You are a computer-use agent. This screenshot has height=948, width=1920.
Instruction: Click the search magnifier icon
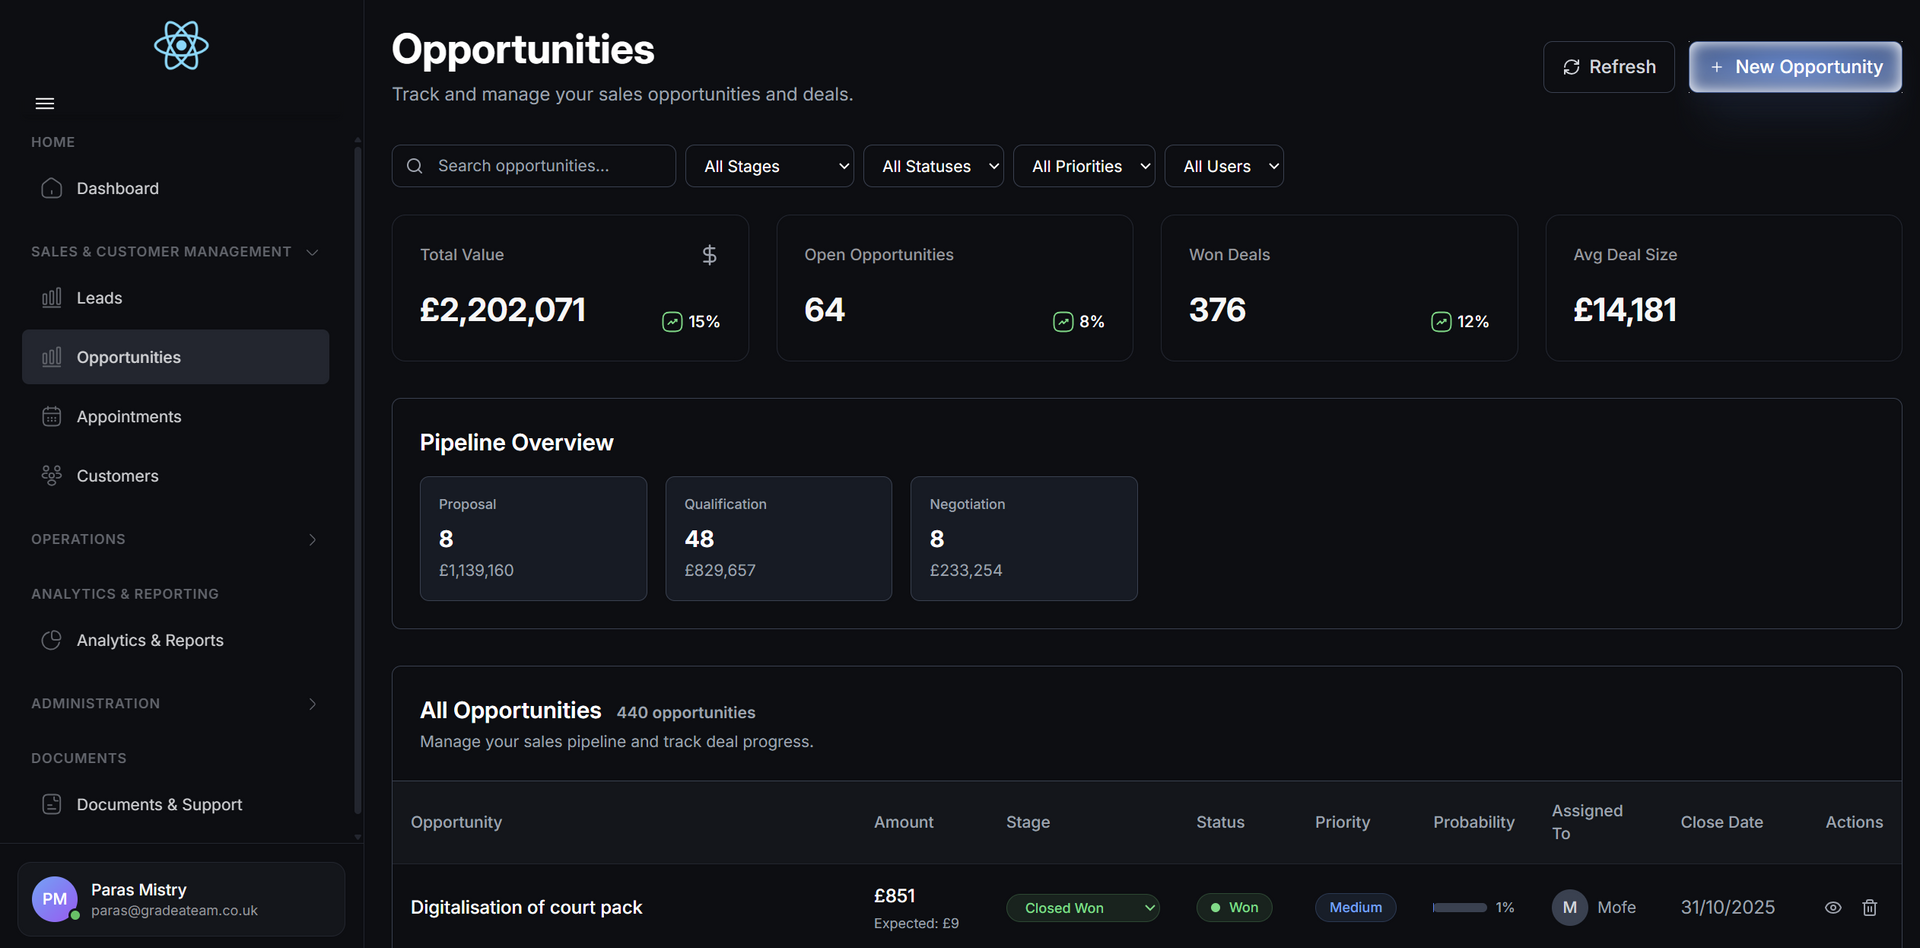[x=414, y=166]
